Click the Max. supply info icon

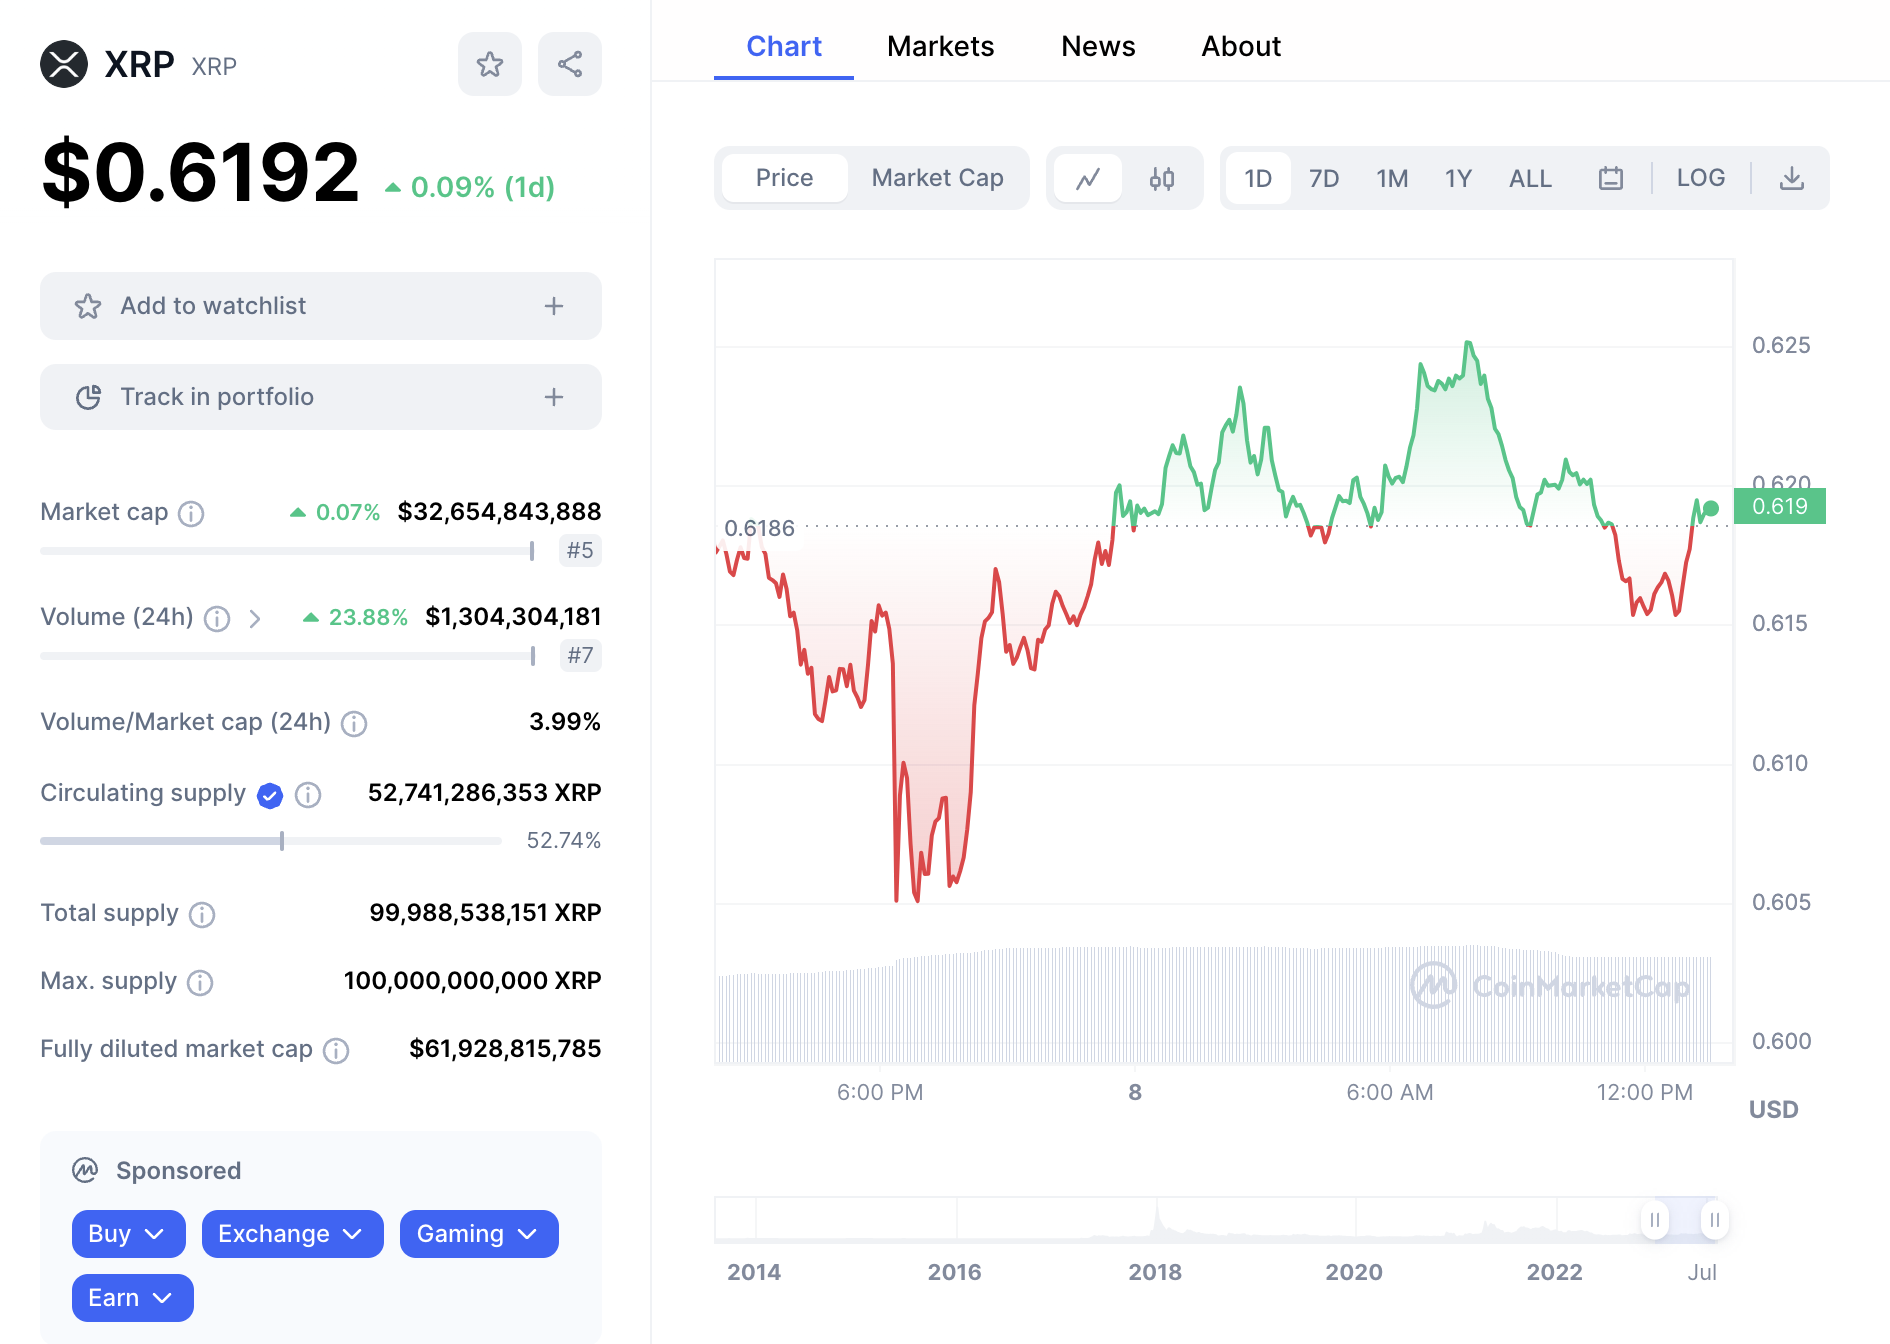[200, 982]
